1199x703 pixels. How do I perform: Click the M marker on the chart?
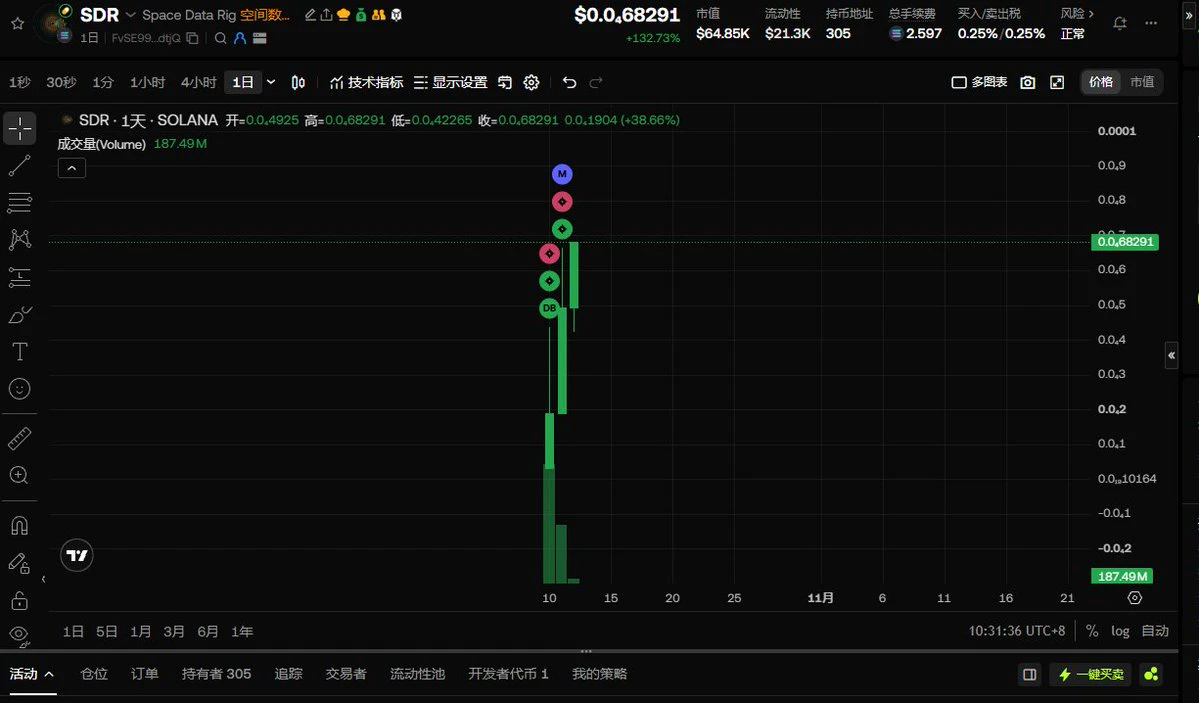[562, 174]
